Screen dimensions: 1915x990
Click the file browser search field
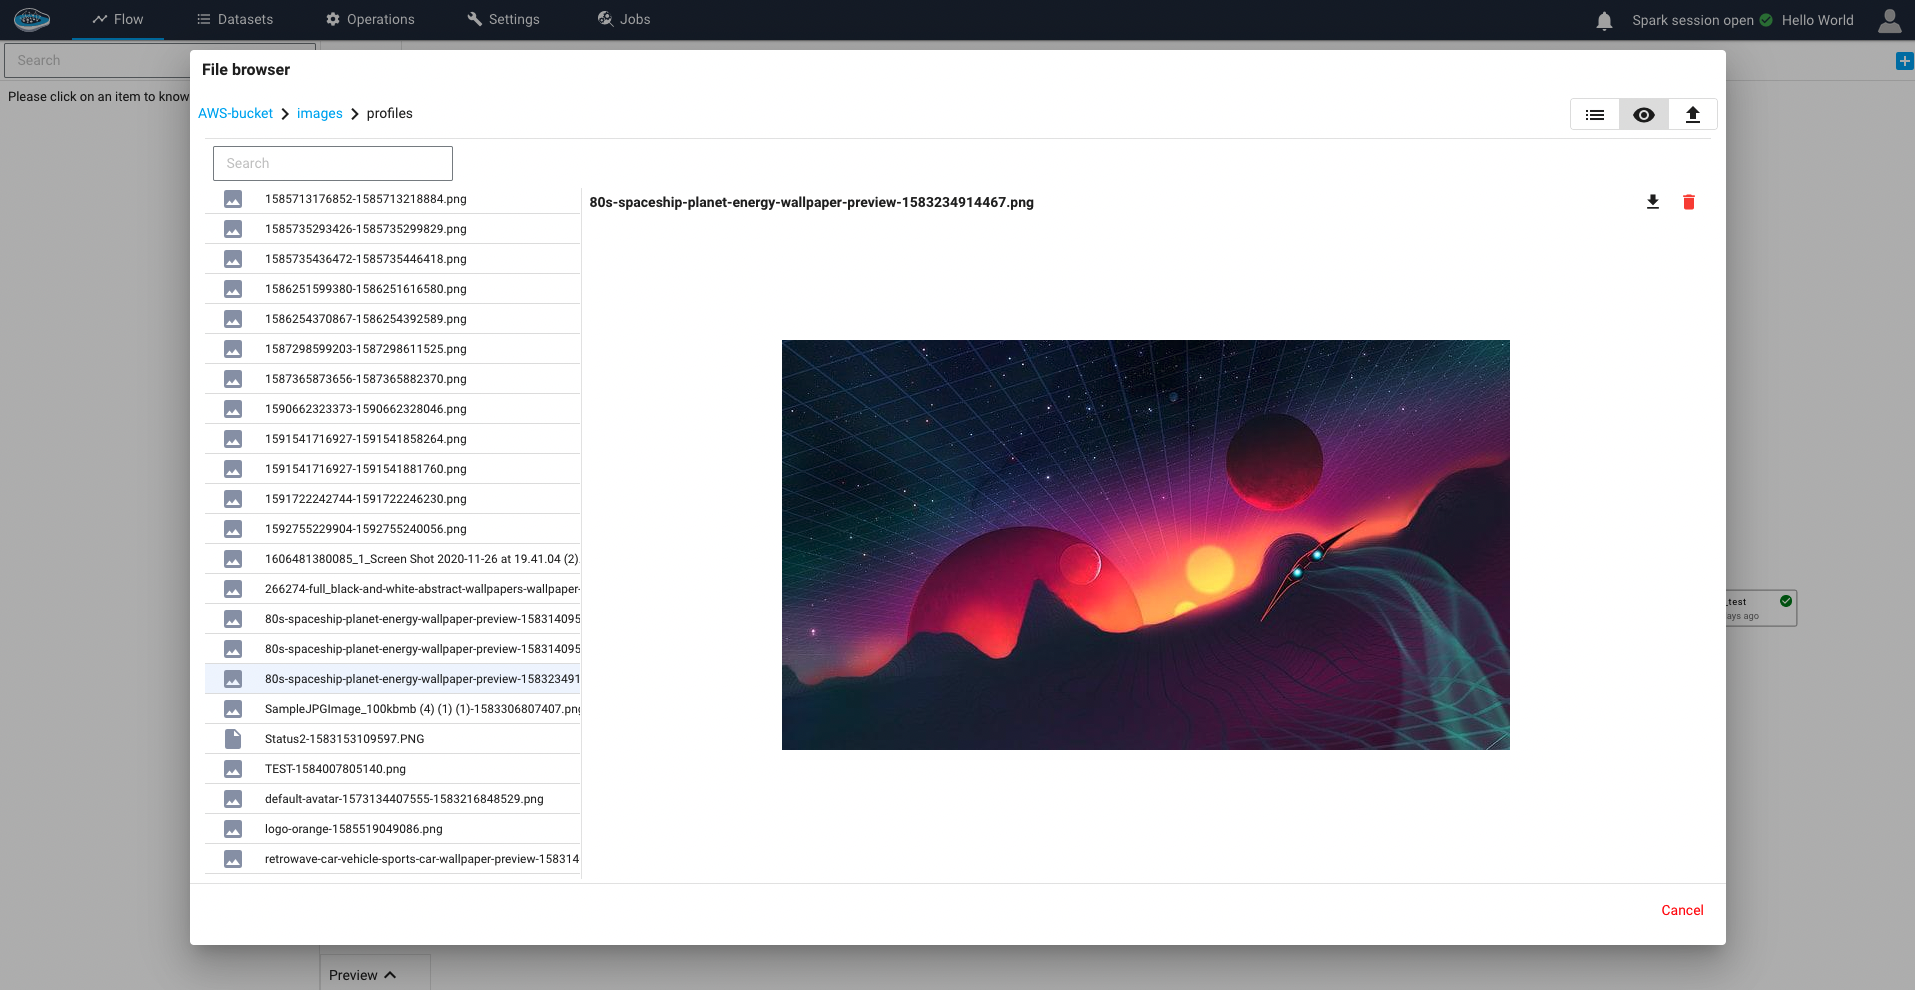coord(332,163)
